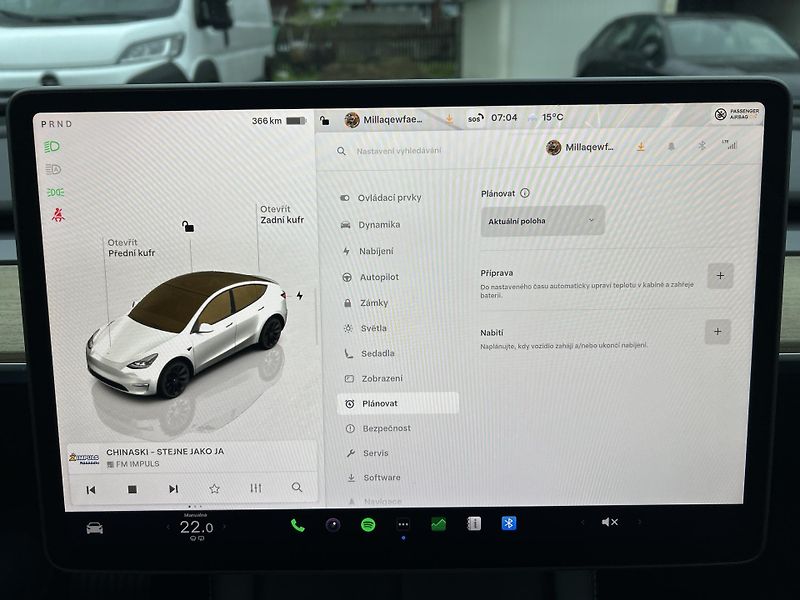Select the Plánovat schedule menu item
The image size is (800, 600).
pos(398,403)
